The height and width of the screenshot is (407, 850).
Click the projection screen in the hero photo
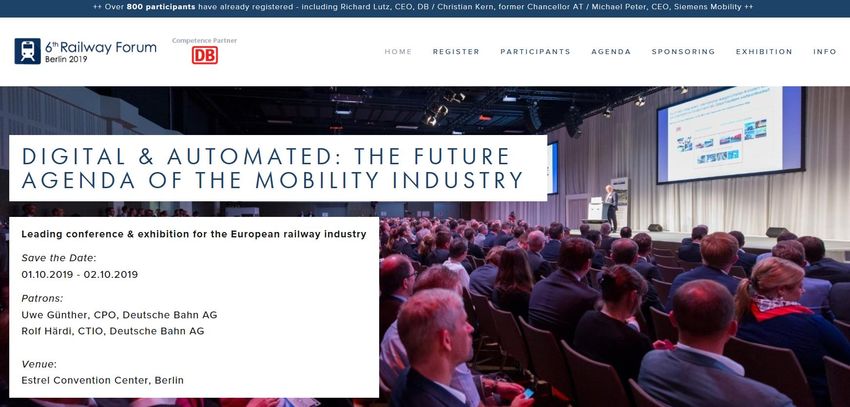pyautogui.click(x=727, y=134)
